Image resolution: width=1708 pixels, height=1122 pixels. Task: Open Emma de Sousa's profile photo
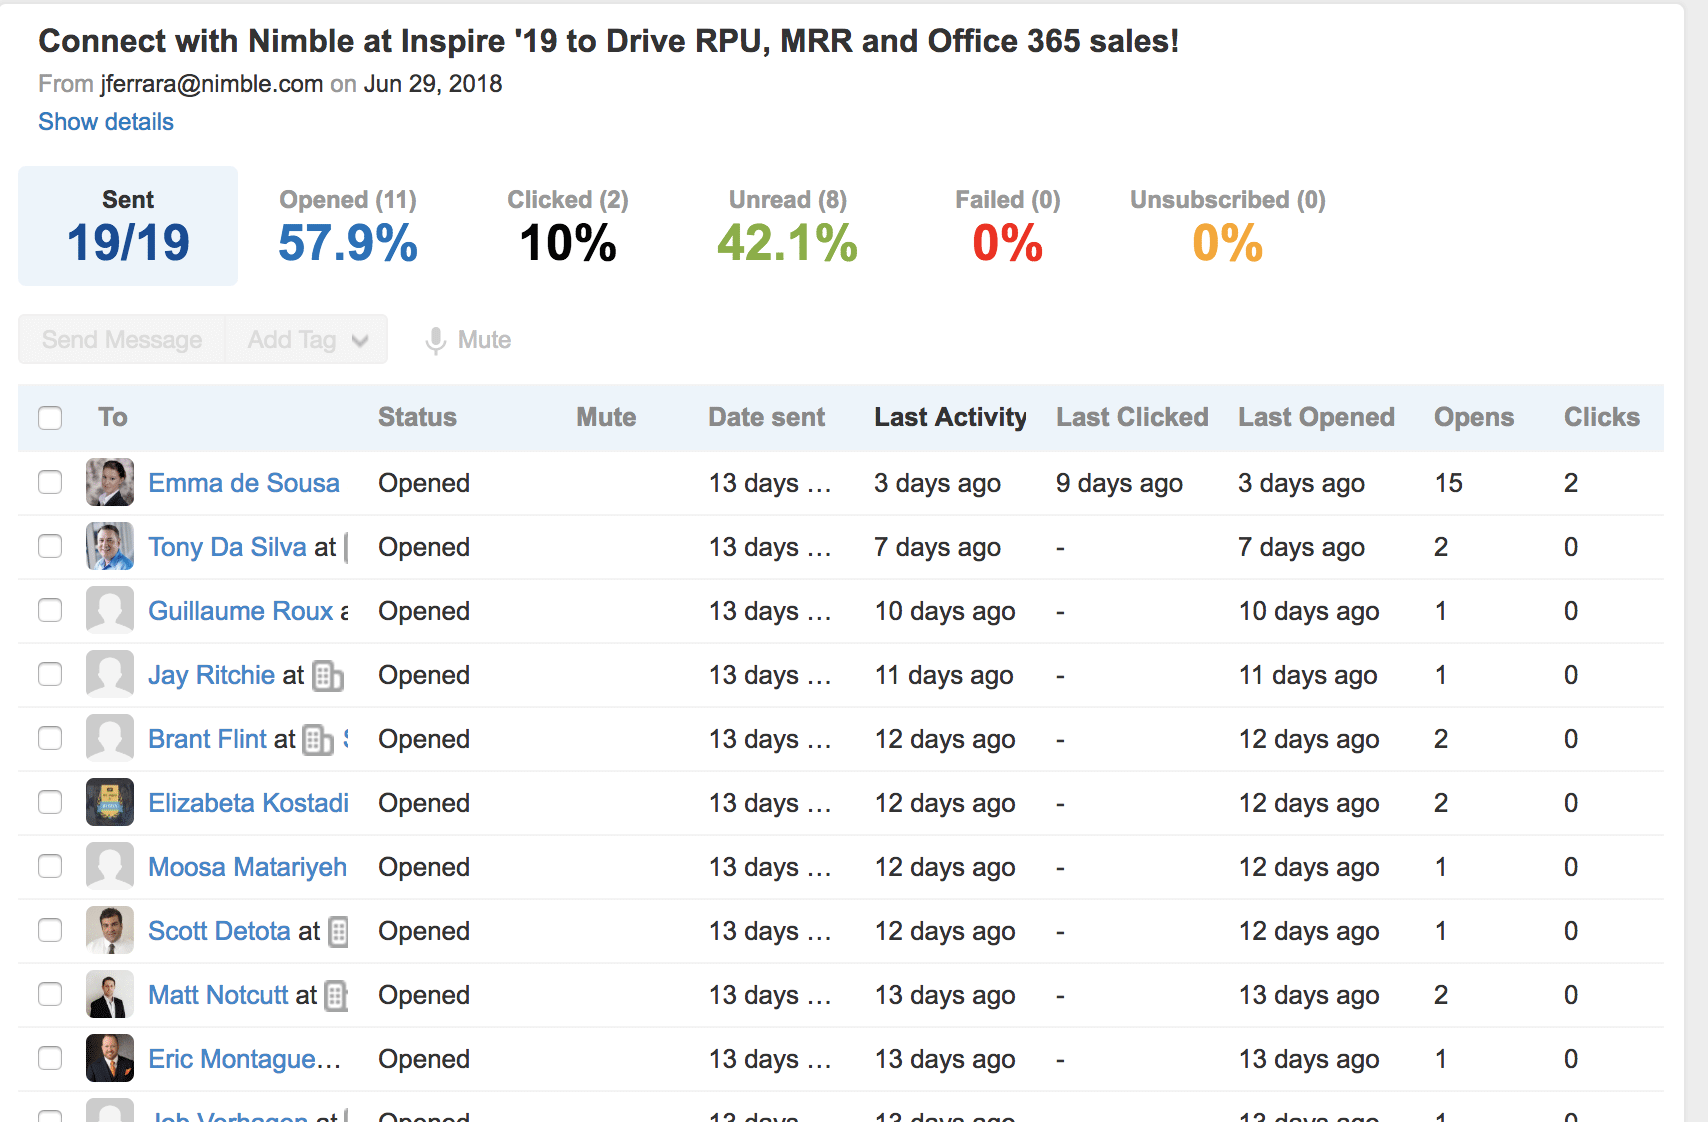click(x=110, y=483)
